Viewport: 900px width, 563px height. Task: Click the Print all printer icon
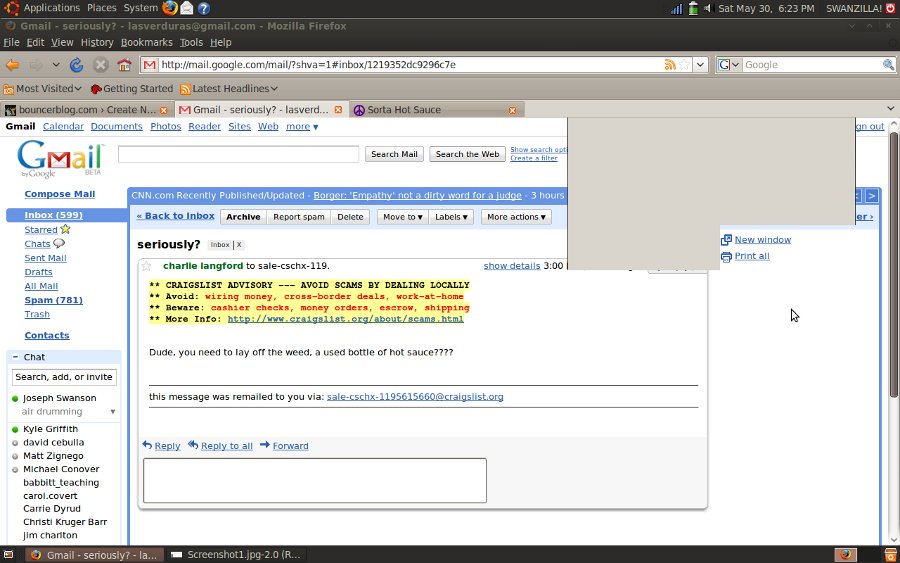[x=726, y=257]
